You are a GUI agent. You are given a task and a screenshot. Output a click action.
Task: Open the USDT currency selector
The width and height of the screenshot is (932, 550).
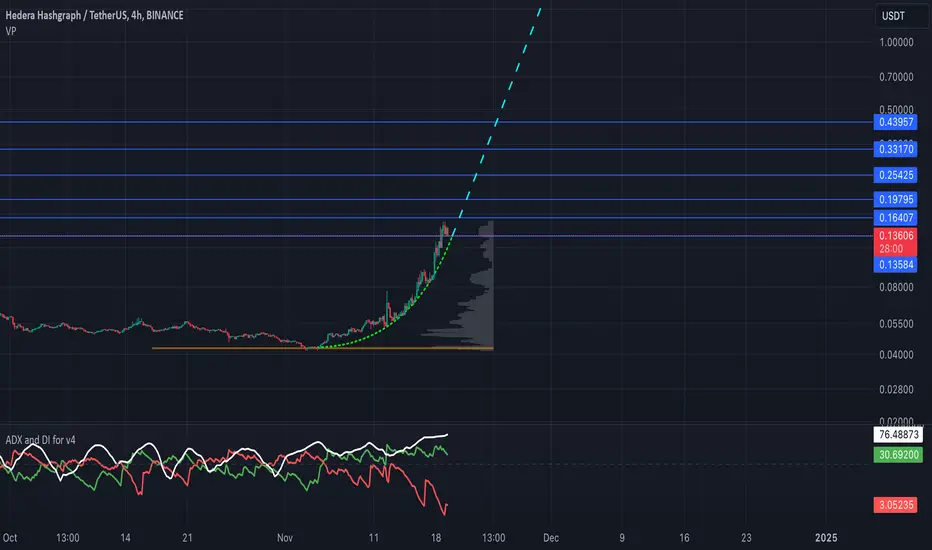901,16
